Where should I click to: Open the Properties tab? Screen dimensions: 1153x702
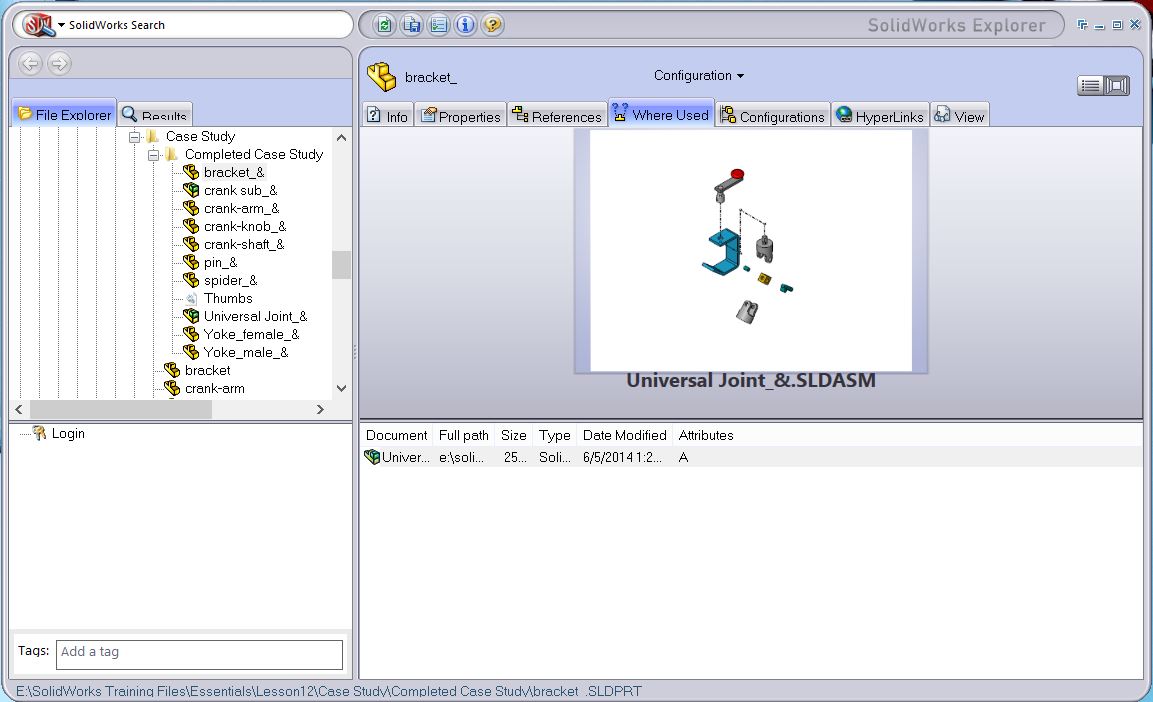pyautogui.click(x=461, y=115)
